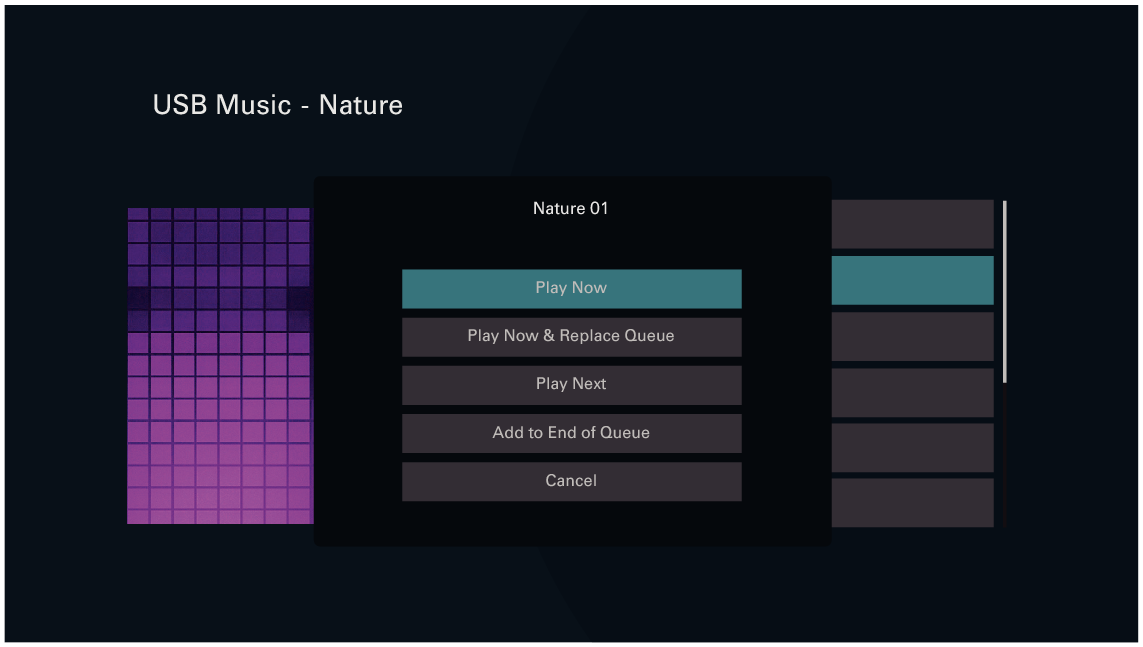1143x647 pixels.
Task: Add Nature 01 to end of queue
Action: point(571,433)
